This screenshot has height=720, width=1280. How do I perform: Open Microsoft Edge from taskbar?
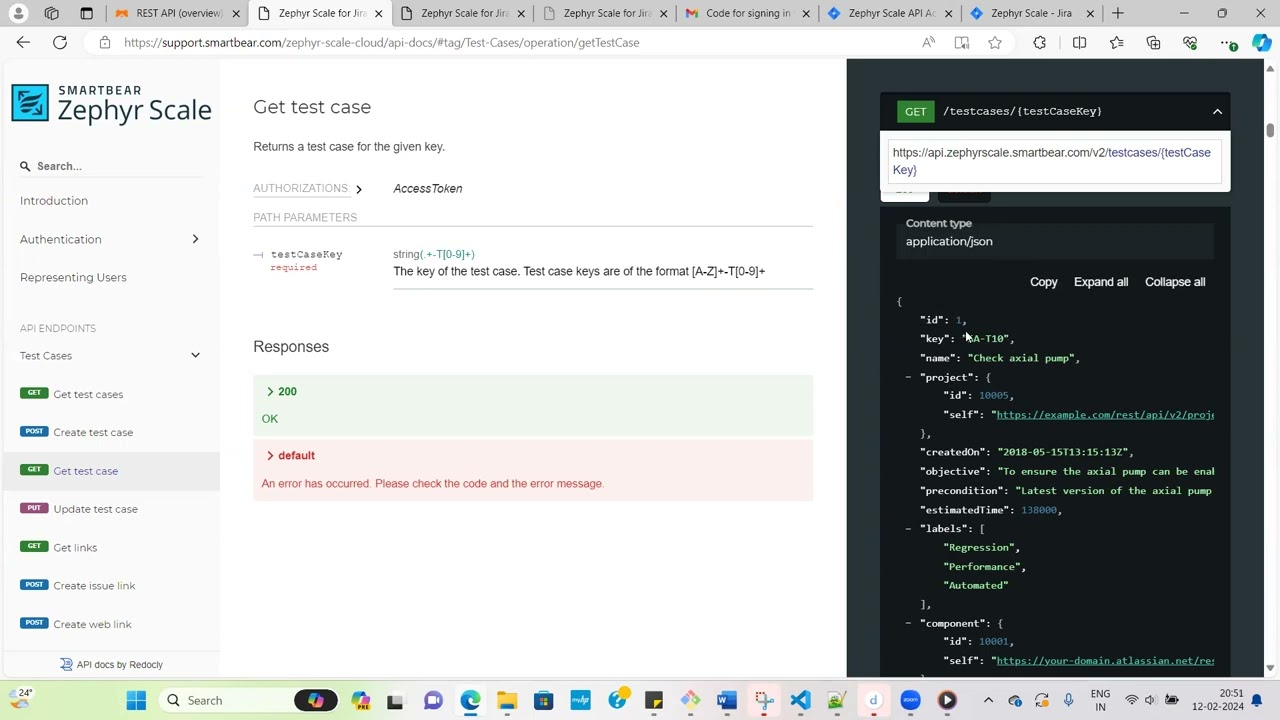[x=470, y=700]
